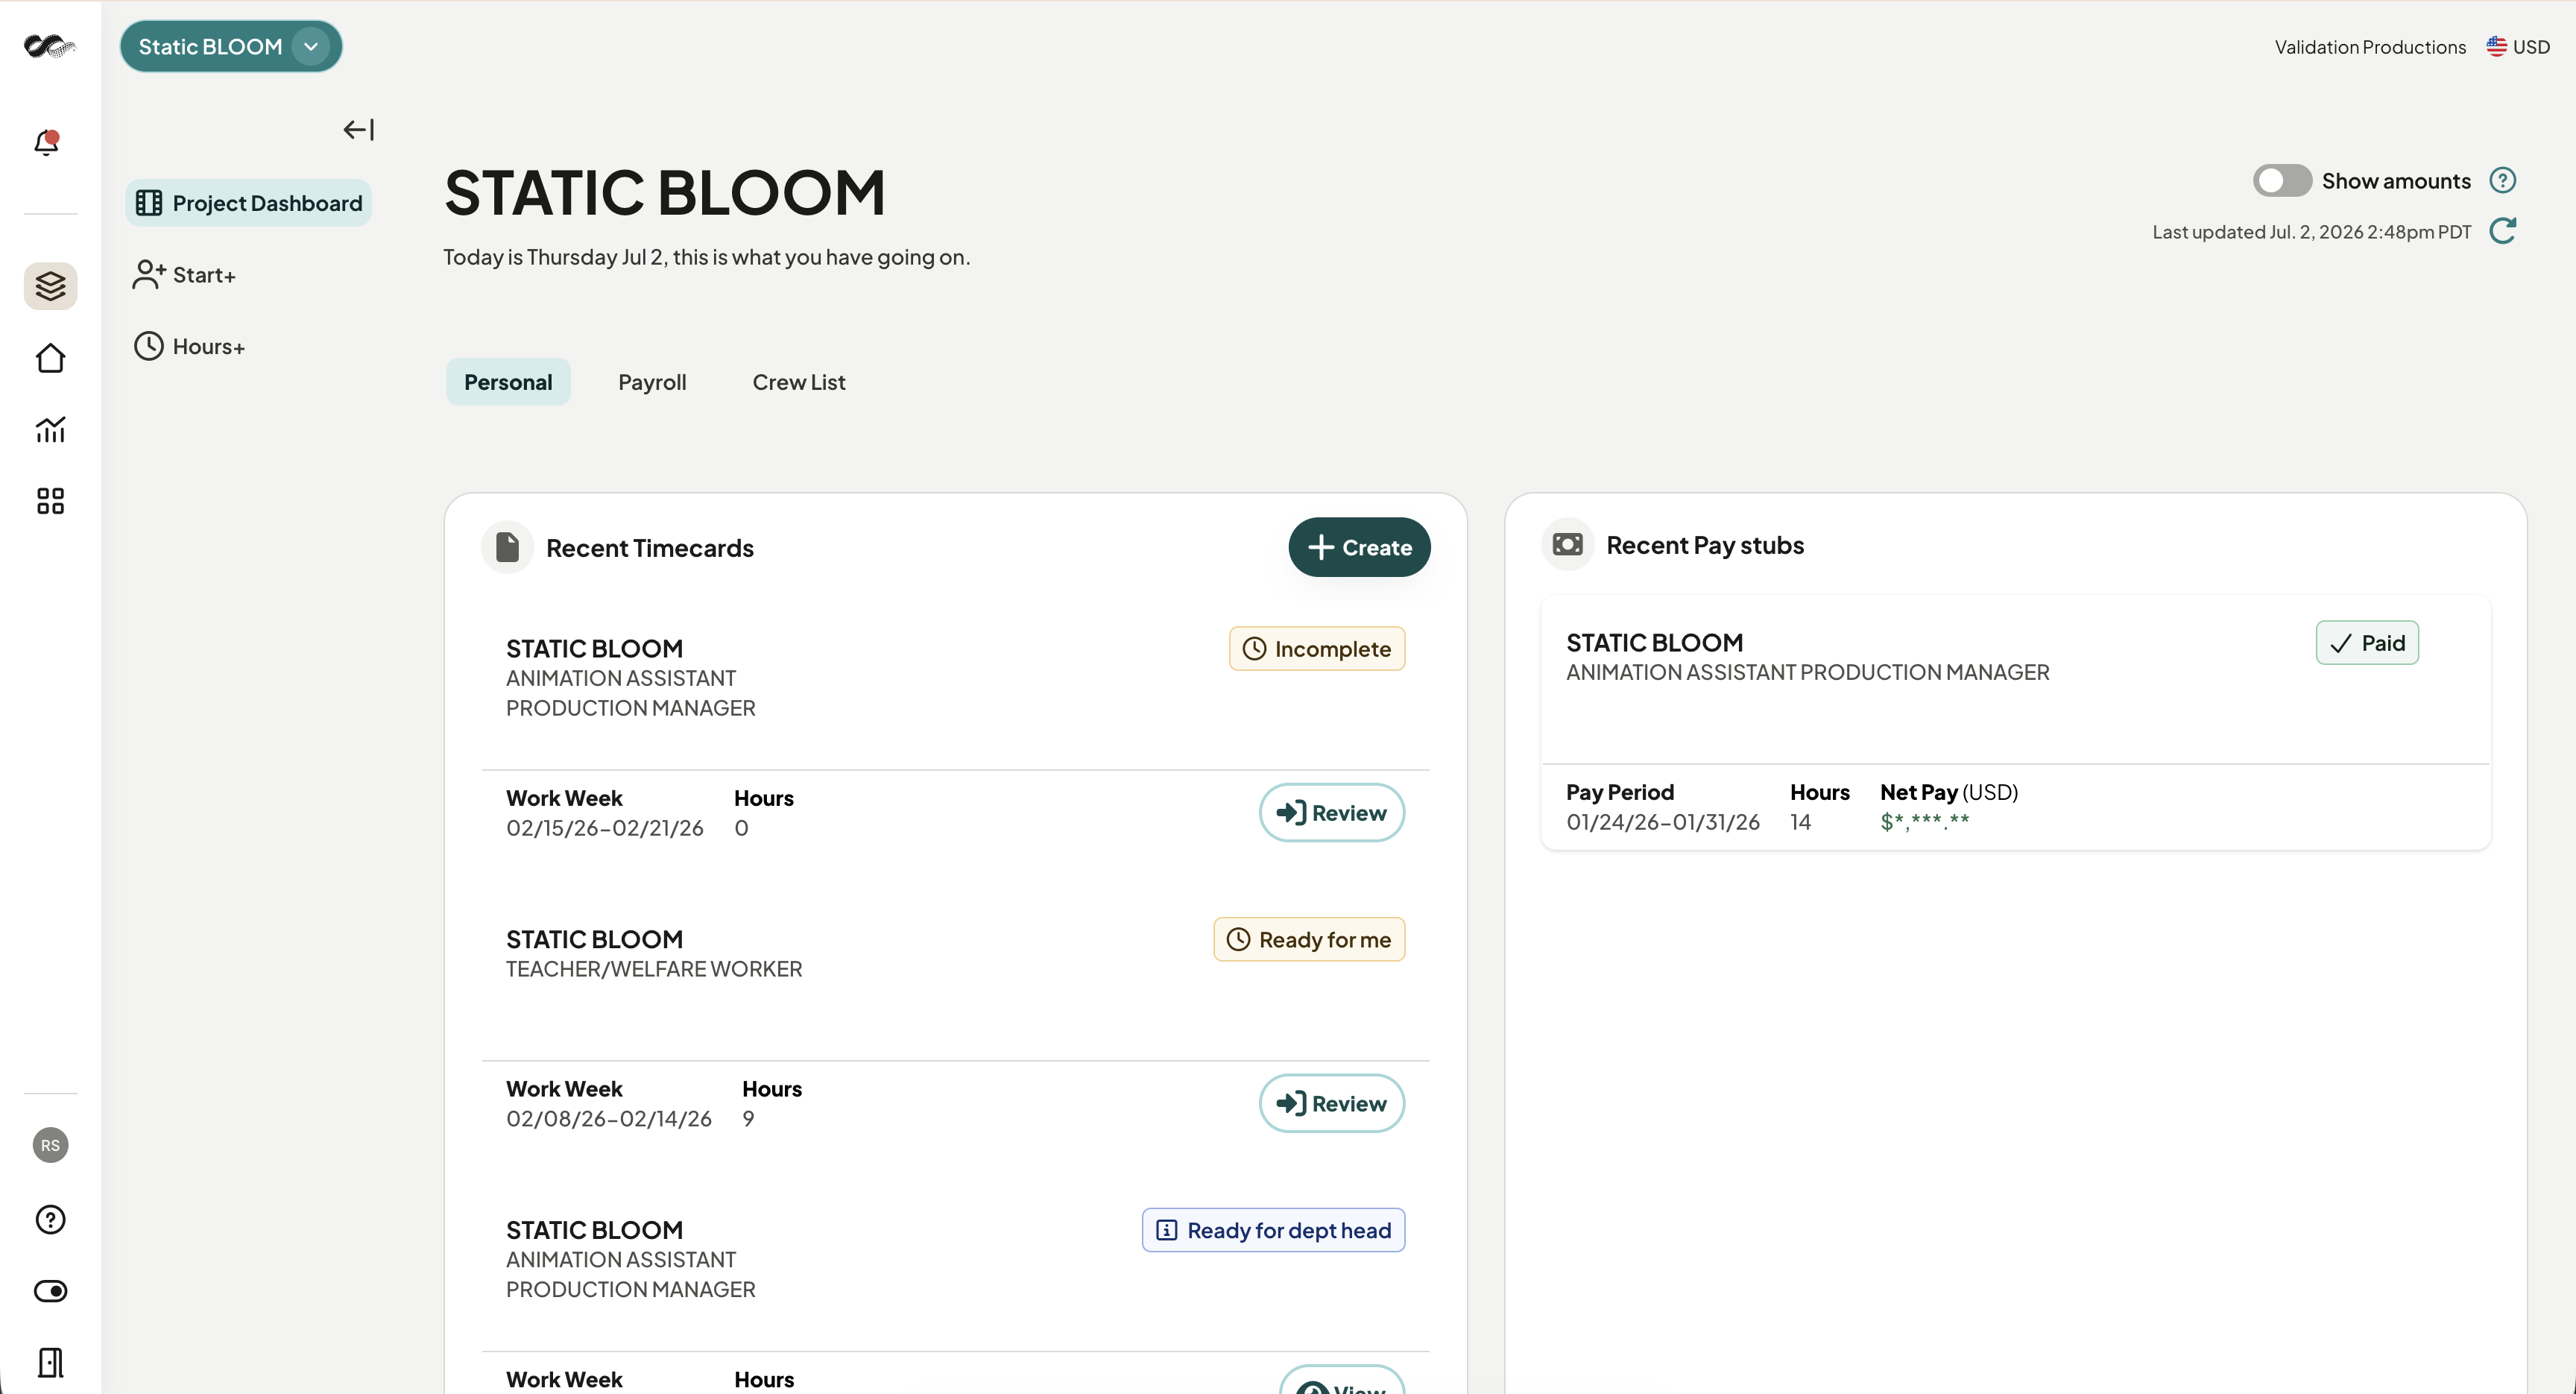Review the 02/15/26–02/21/26 timecard

pyautogui.click(x=1332, y=813)
